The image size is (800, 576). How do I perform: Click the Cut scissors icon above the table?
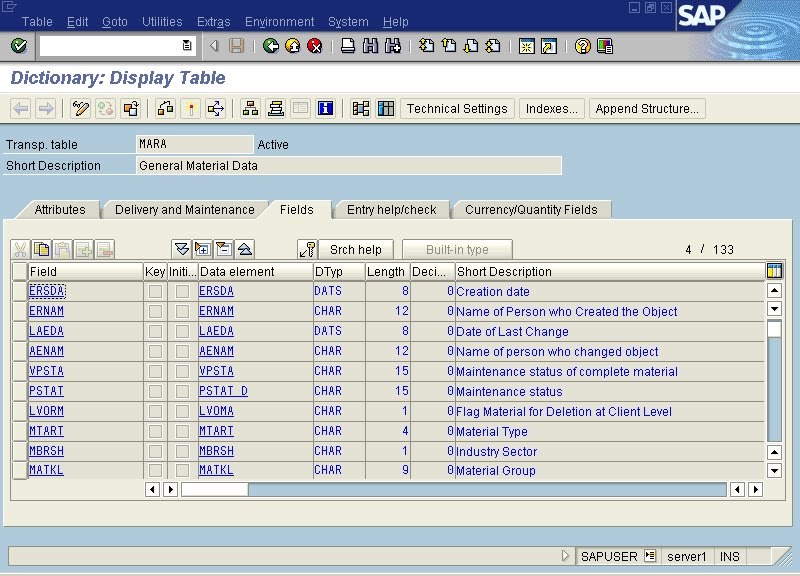point(20,249)
